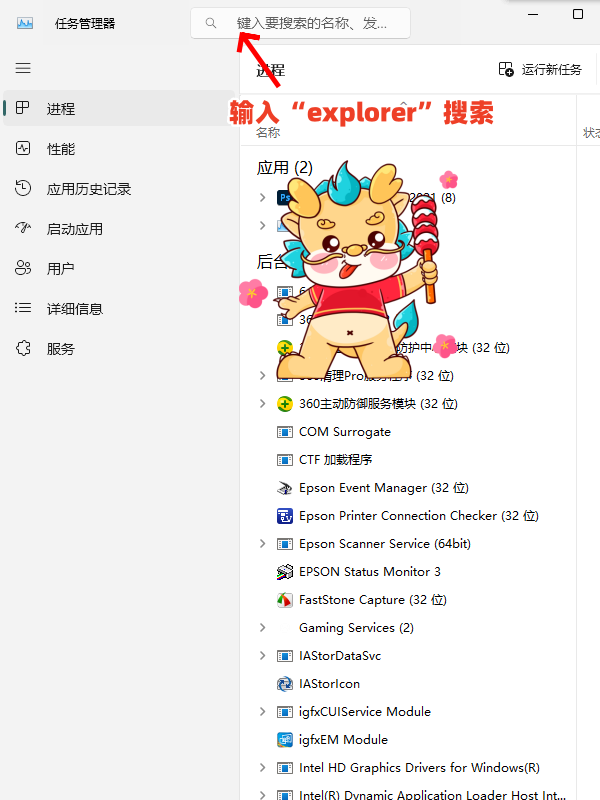The width and height of the screenshot is (600, 800).
Task: Click the Epson Scanner Service icon
Action: click(285, 544)
